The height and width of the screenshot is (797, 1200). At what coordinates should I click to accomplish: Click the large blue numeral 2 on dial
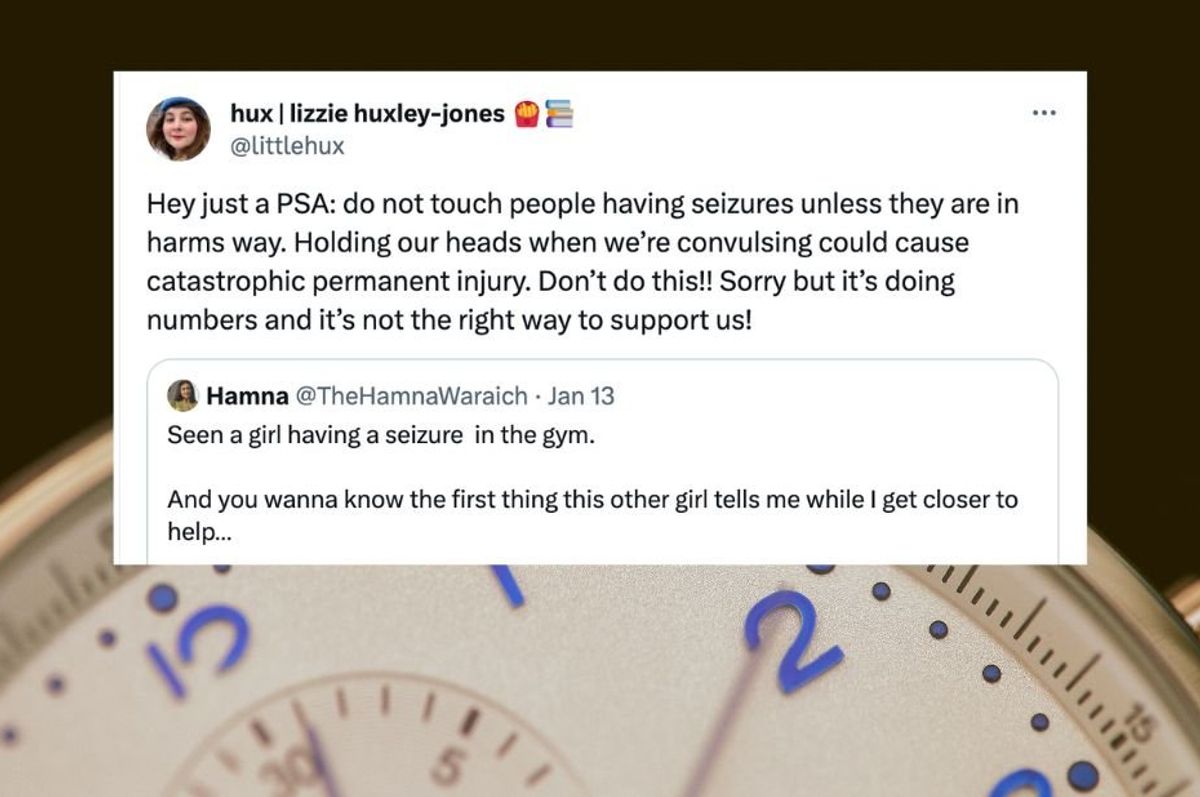[x=792, y=638]
